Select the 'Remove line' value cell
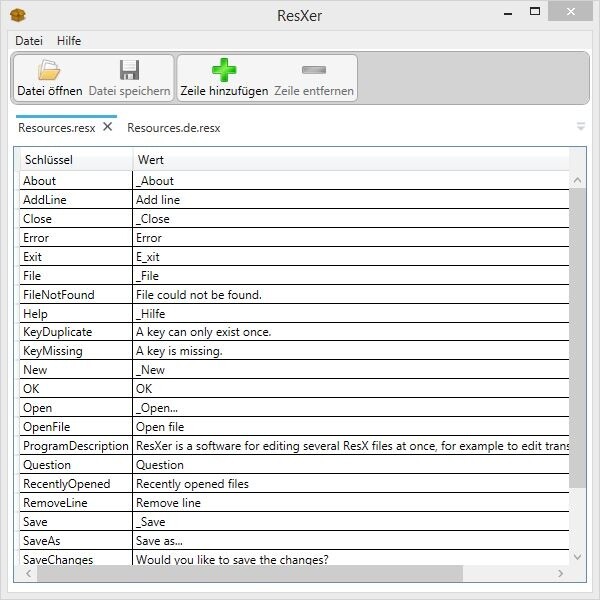The width and height of the screenshot is (600, 600). pyautogui.click(x=351, y=502)
